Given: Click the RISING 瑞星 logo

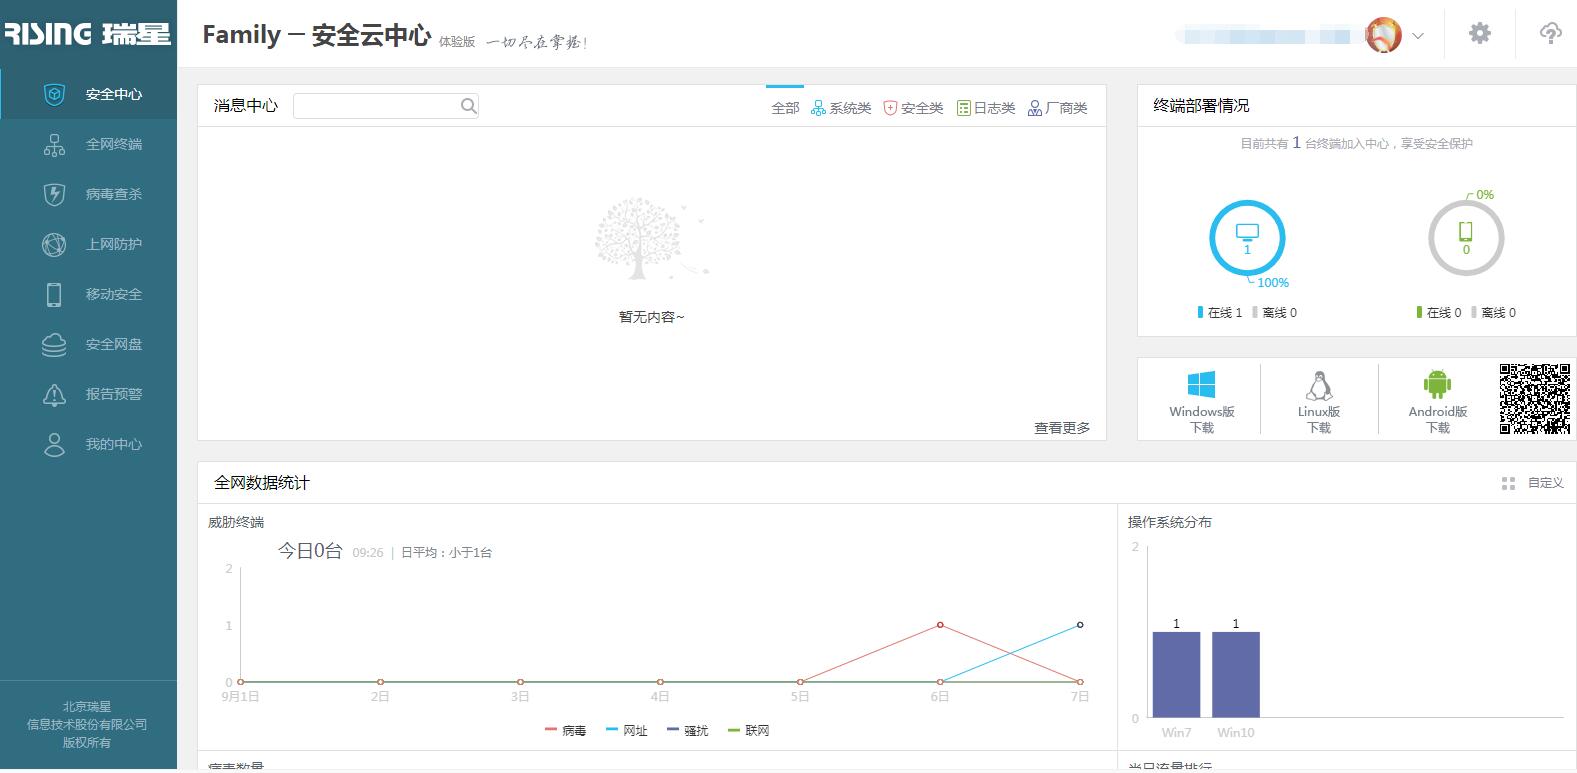Looking at the screenshot, I should point(88,34).
